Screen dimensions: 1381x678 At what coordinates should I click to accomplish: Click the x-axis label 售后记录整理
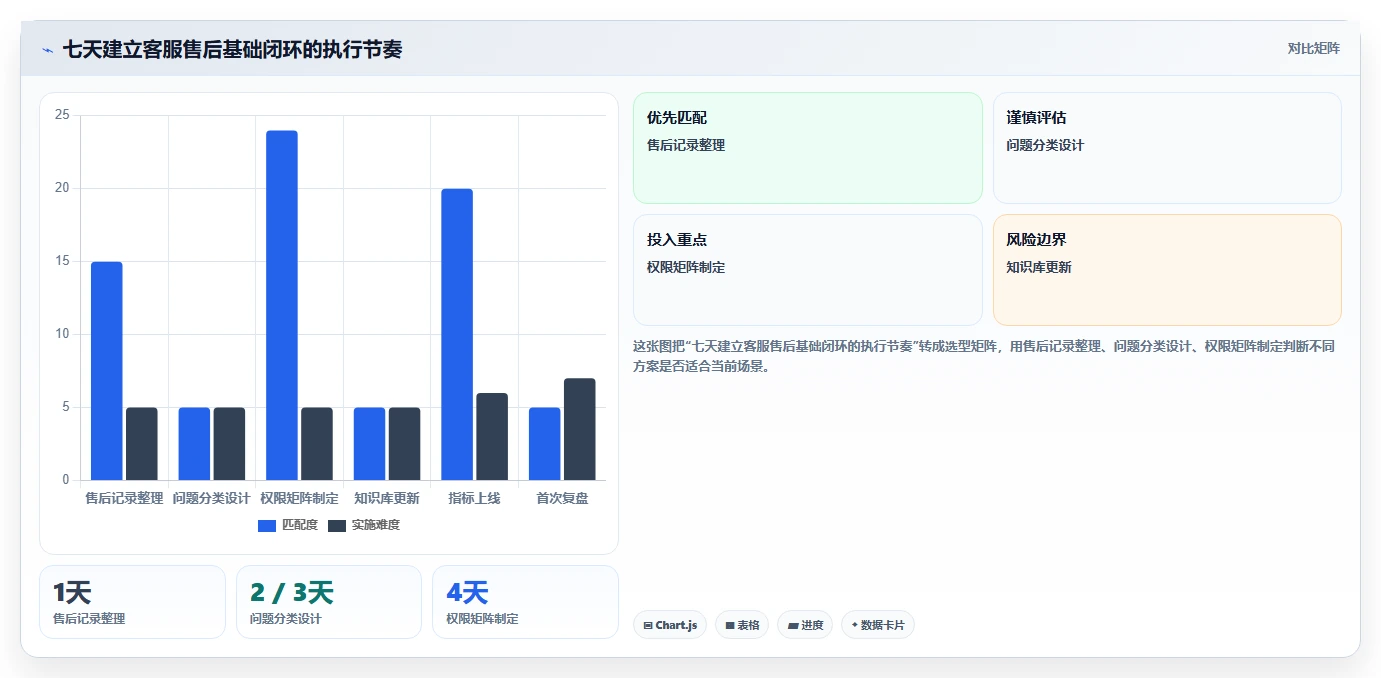coord(124,498)
